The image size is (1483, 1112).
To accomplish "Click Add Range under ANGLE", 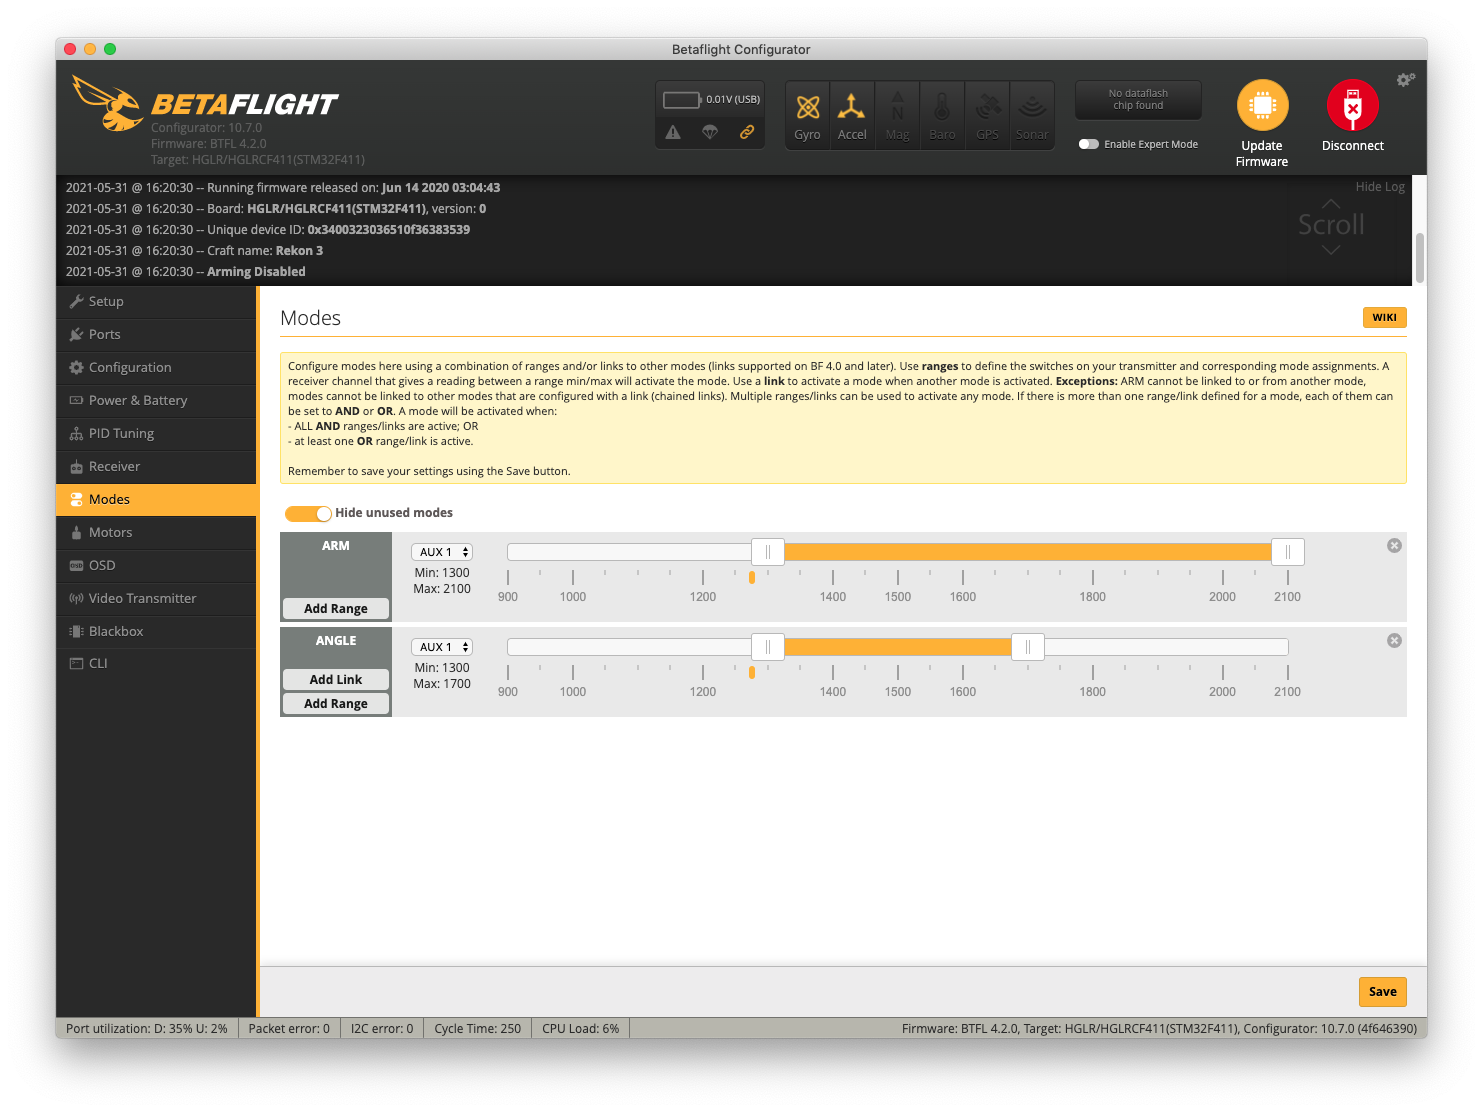I will (x=336, y=704).
